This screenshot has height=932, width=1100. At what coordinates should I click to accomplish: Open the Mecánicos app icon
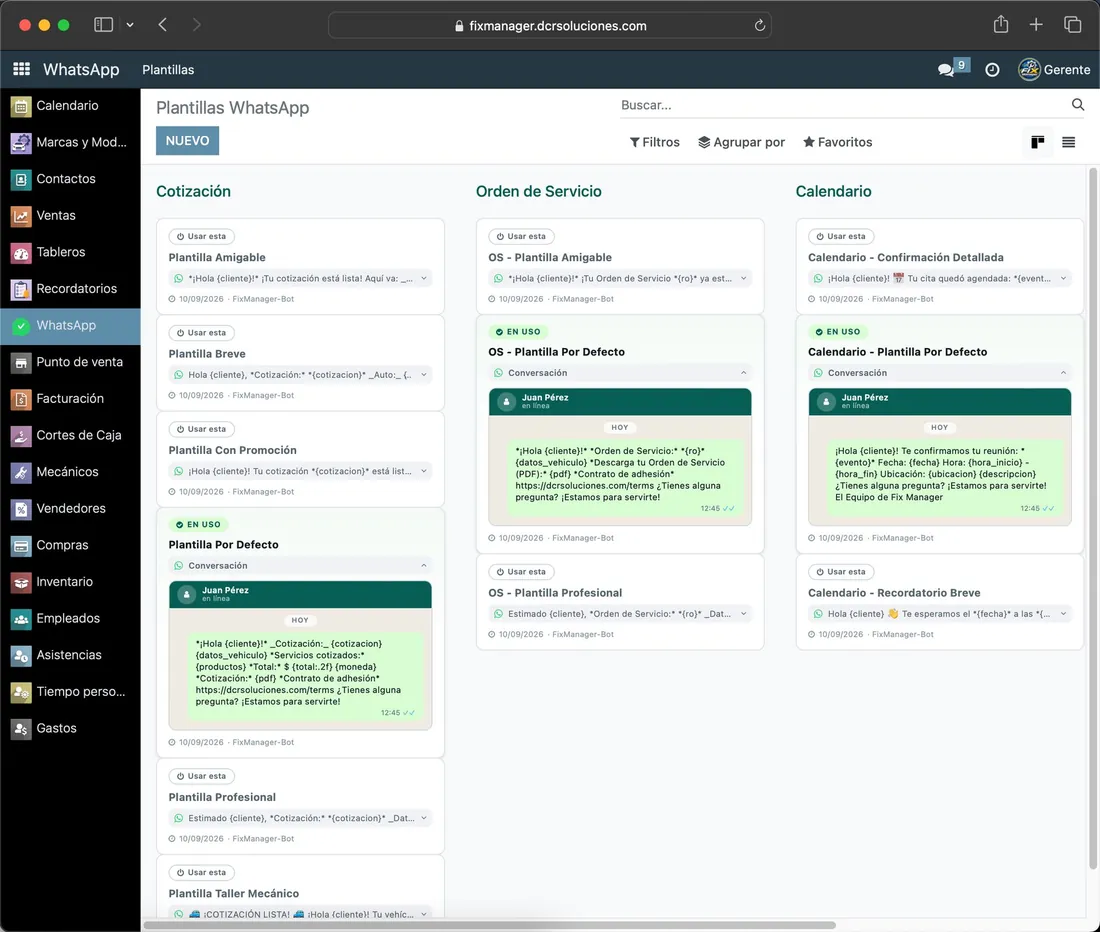click(21, 472)
